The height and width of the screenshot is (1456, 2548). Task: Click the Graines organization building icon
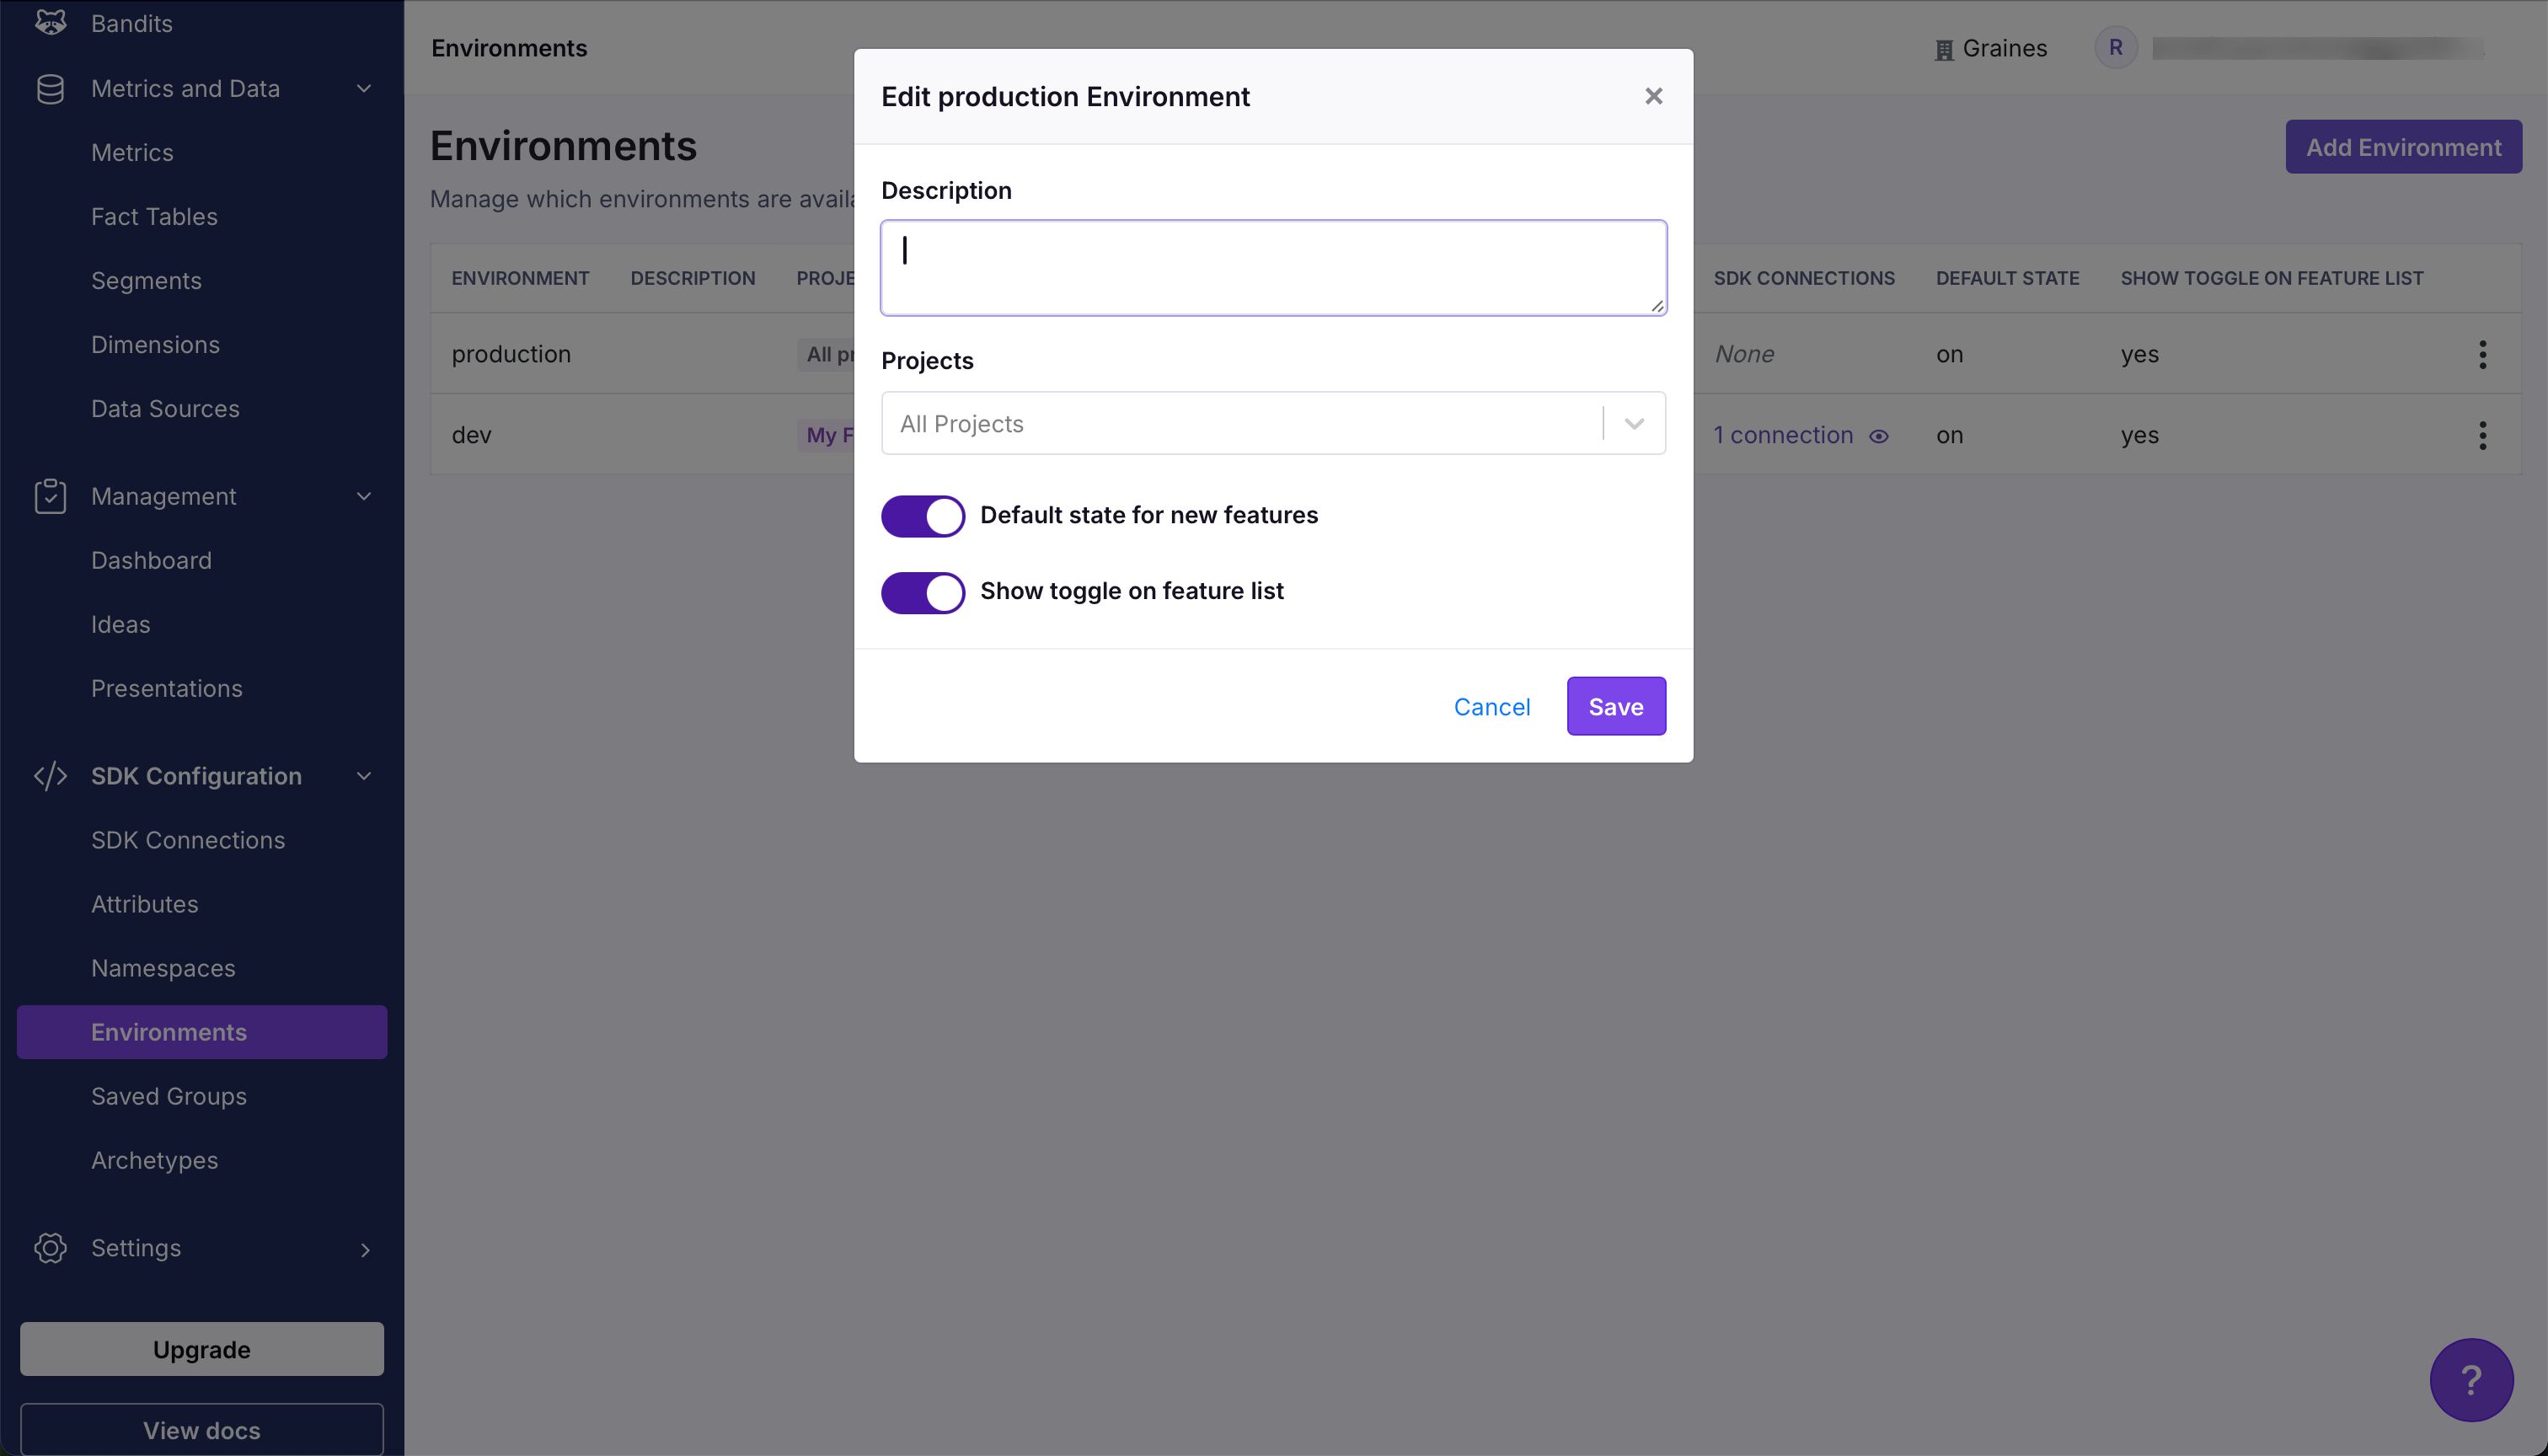tap(1943, 49)
